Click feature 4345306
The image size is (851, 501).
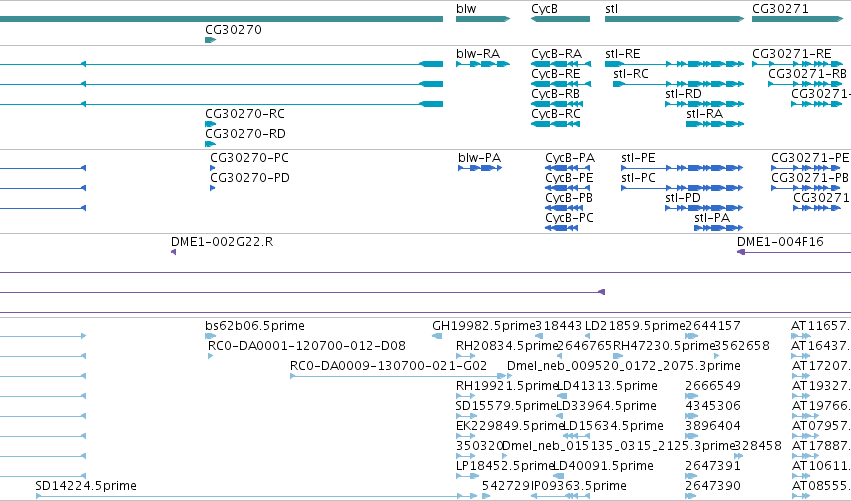pyautogui.click(x=691, y=416)
